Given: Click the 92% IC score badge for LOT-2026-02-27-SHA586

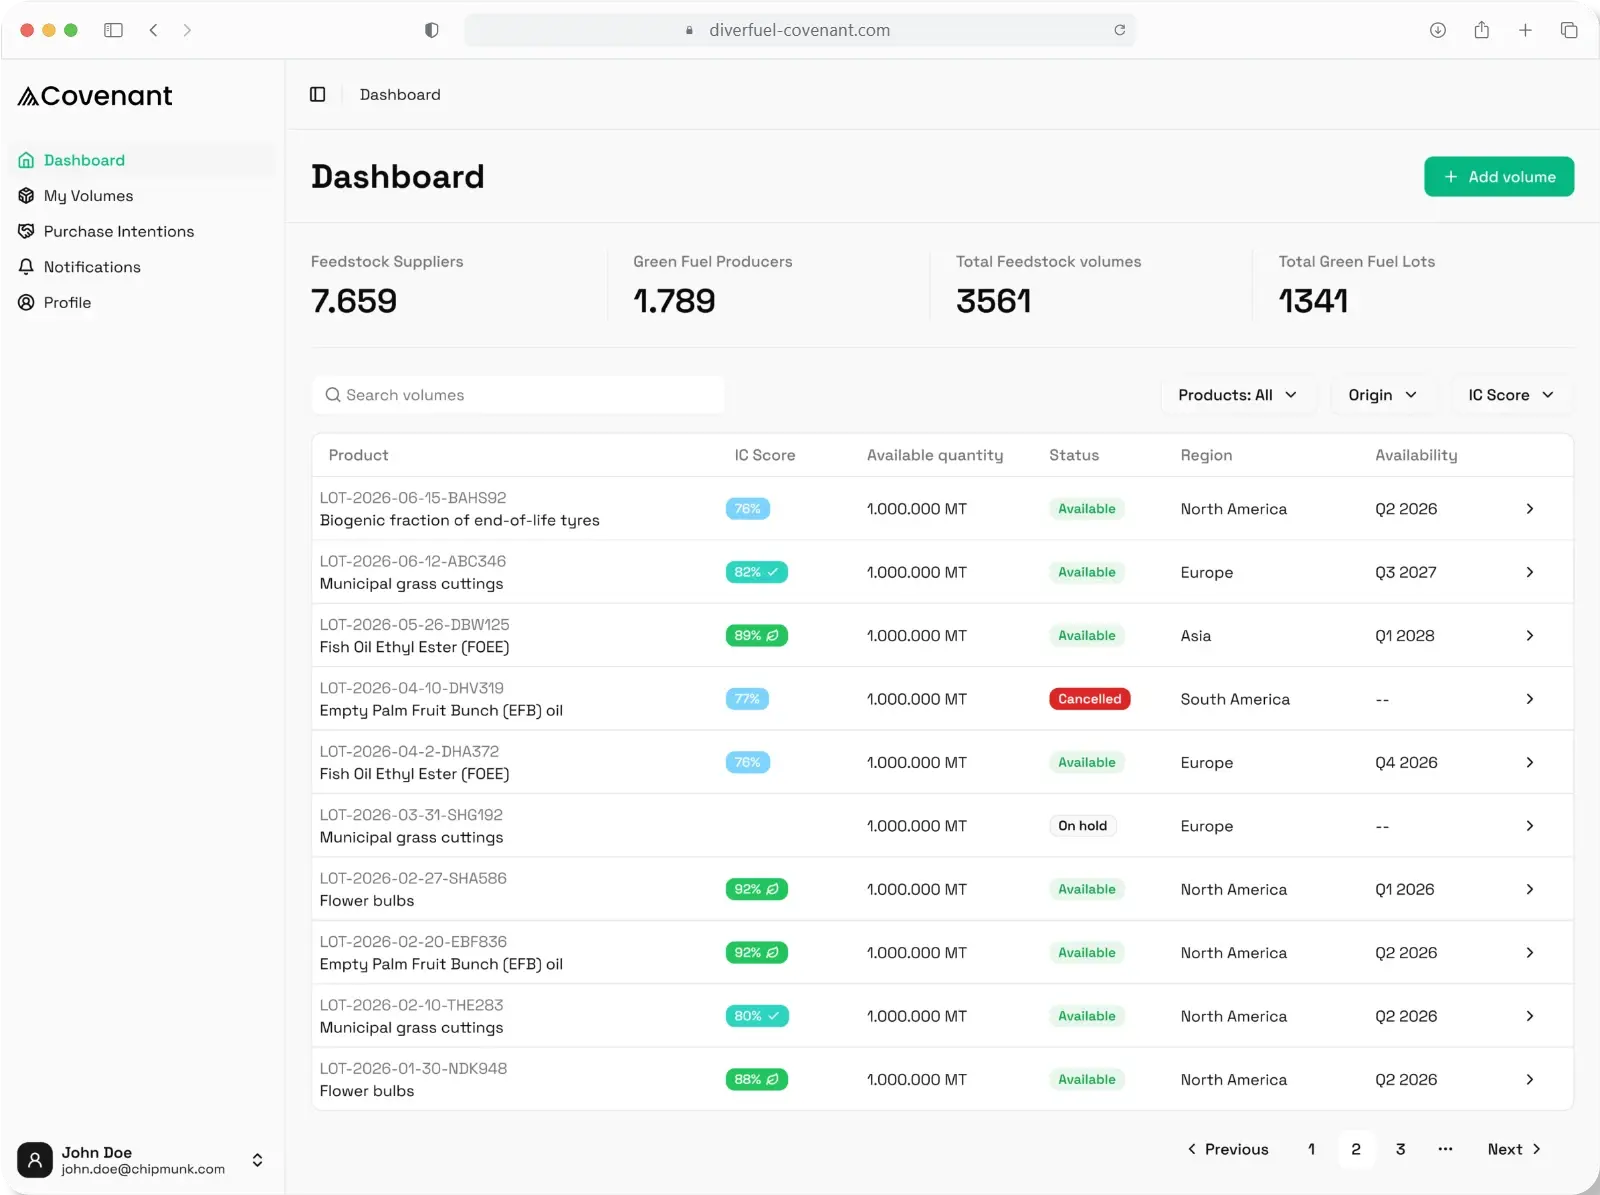Looking at the screenshot, I should (757, 889).
